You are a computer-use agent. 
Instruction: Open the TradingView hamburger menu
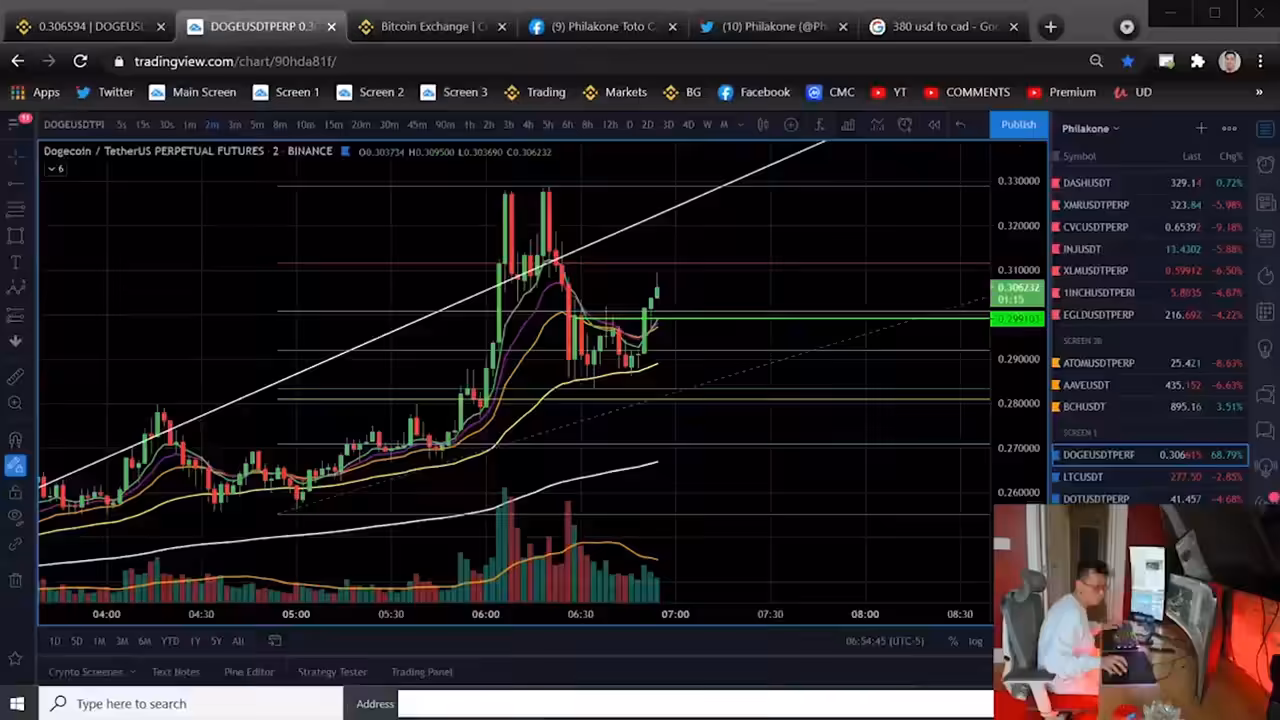click(14, 124)
